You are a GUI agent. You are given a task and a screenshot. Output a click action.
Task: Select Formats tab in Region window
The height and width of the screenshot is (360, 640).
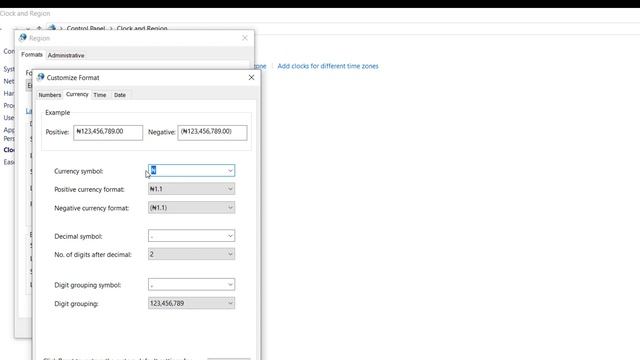tap(32, 54)
